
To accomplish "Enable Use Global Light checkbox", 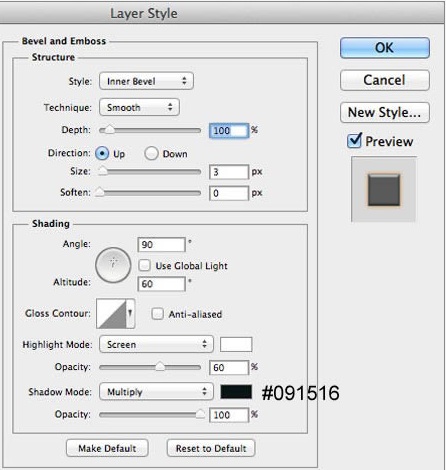I will (x=145, y=265).
